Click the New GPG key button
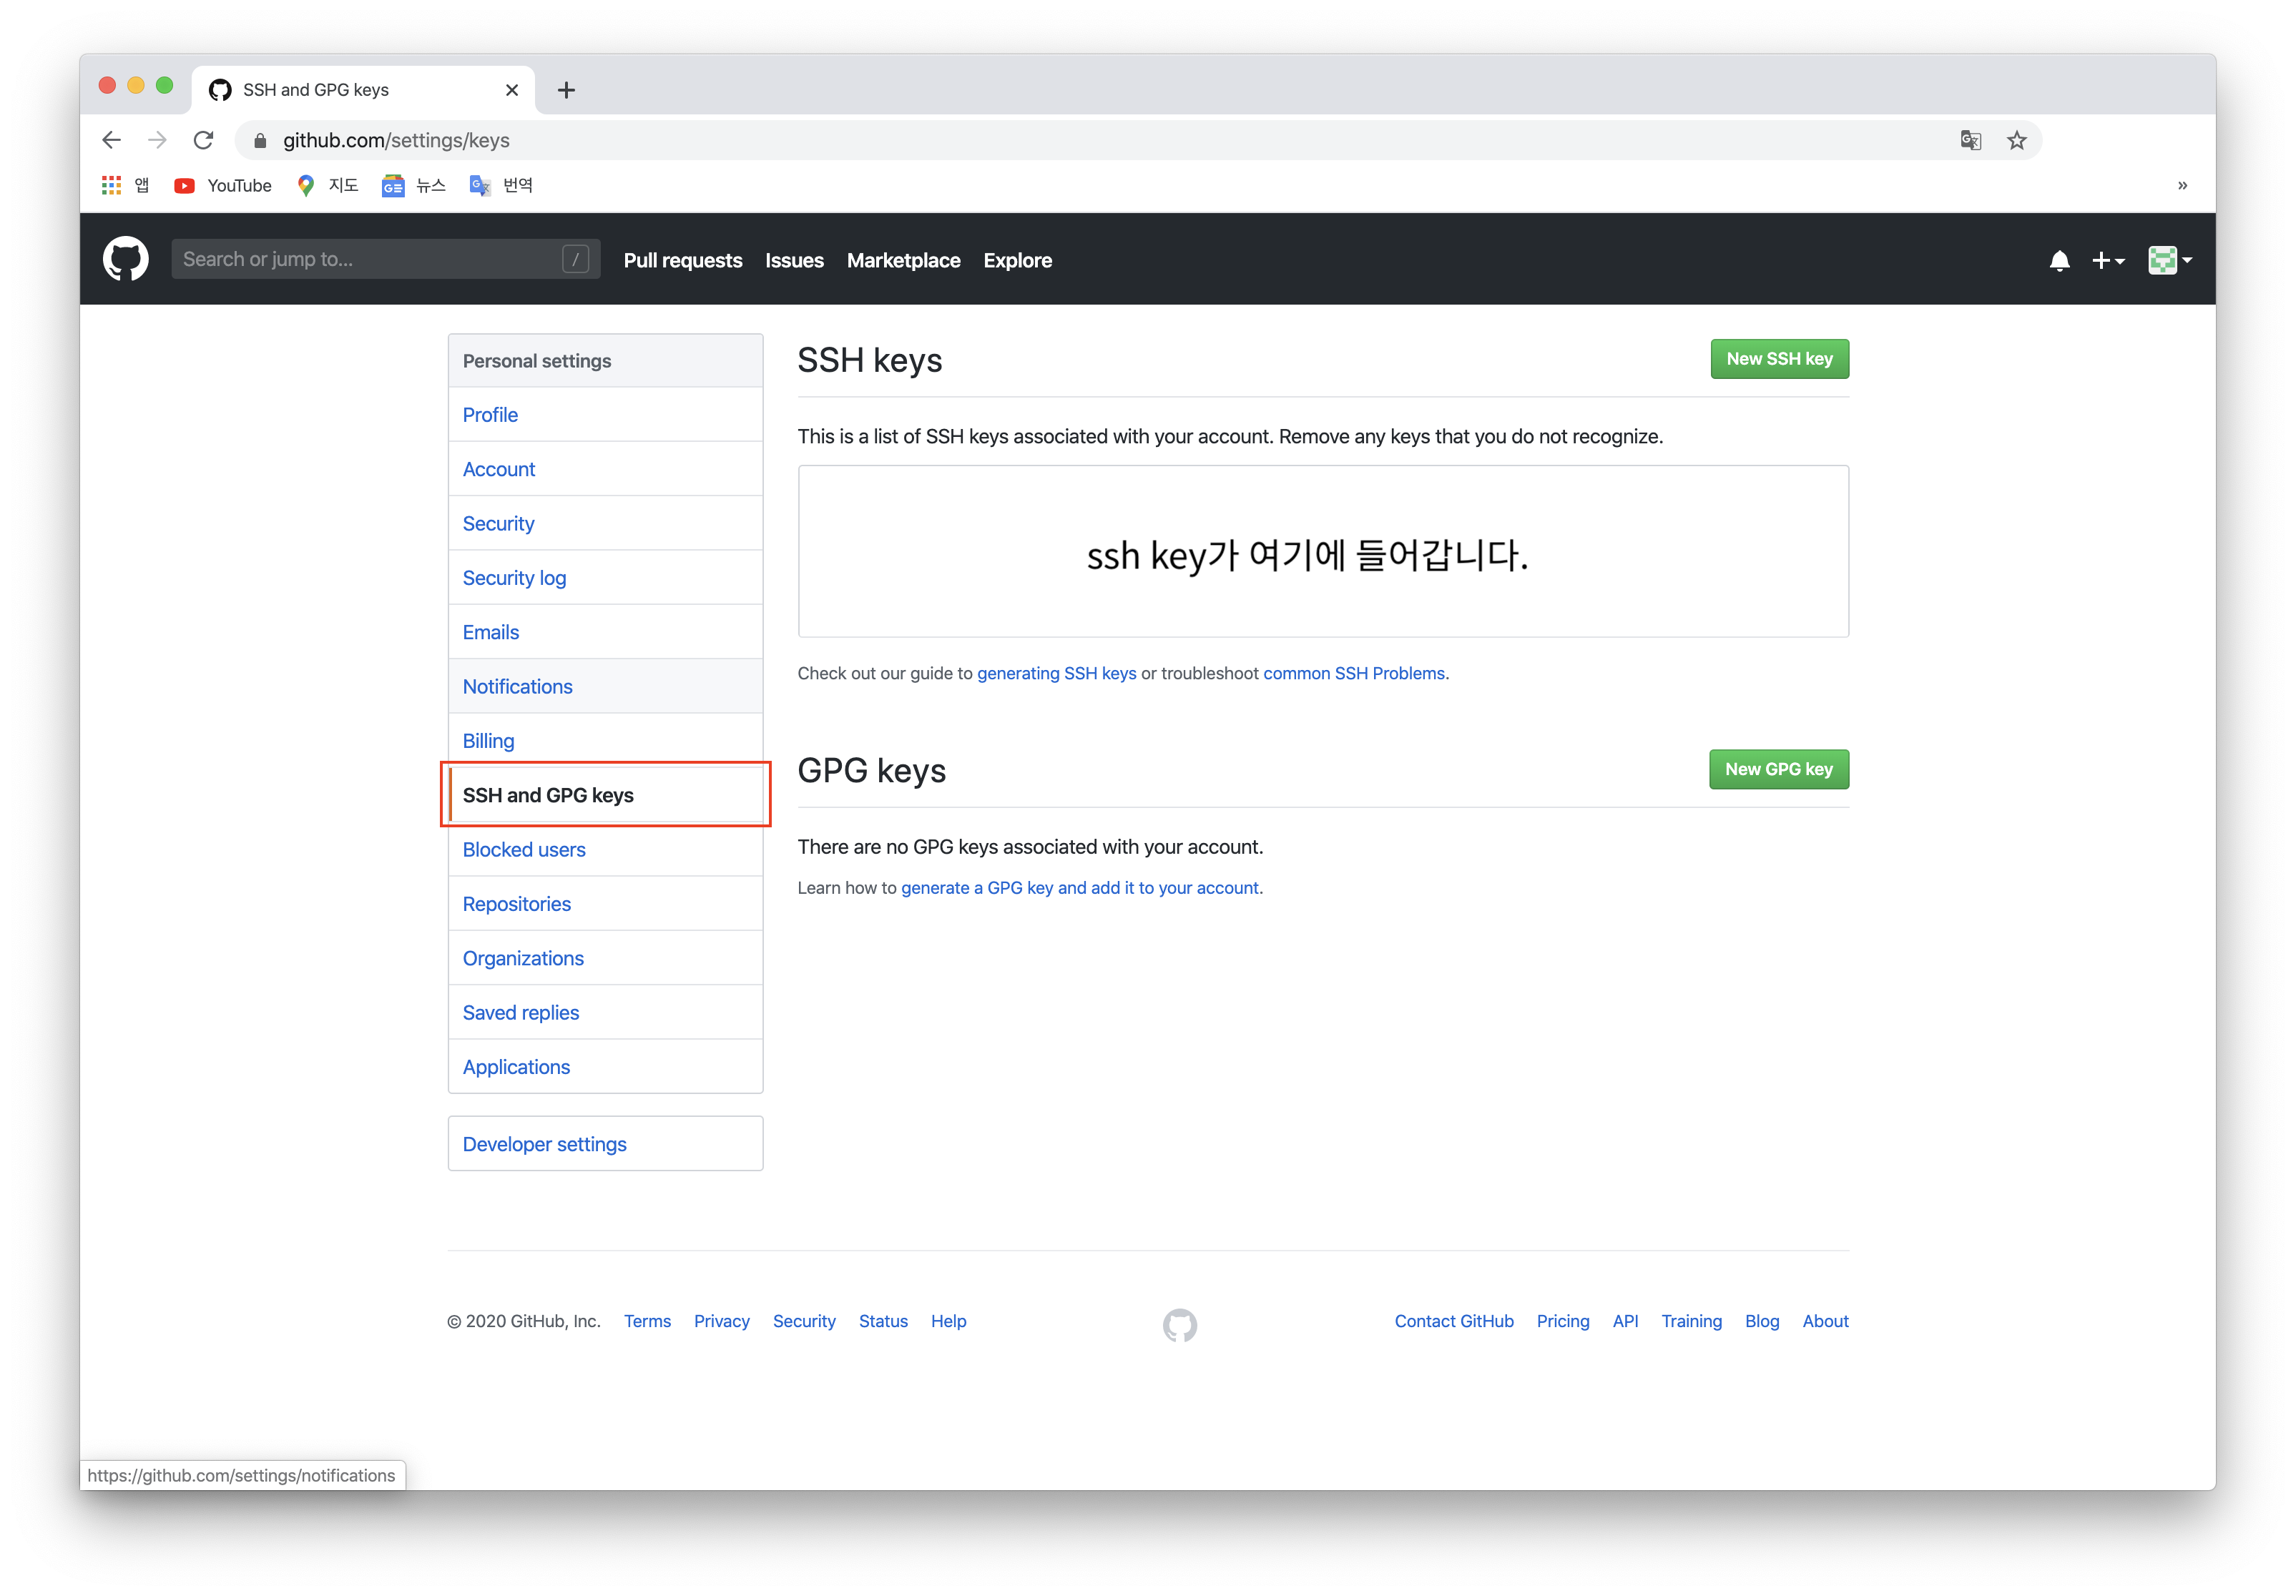 [1778, 769]
